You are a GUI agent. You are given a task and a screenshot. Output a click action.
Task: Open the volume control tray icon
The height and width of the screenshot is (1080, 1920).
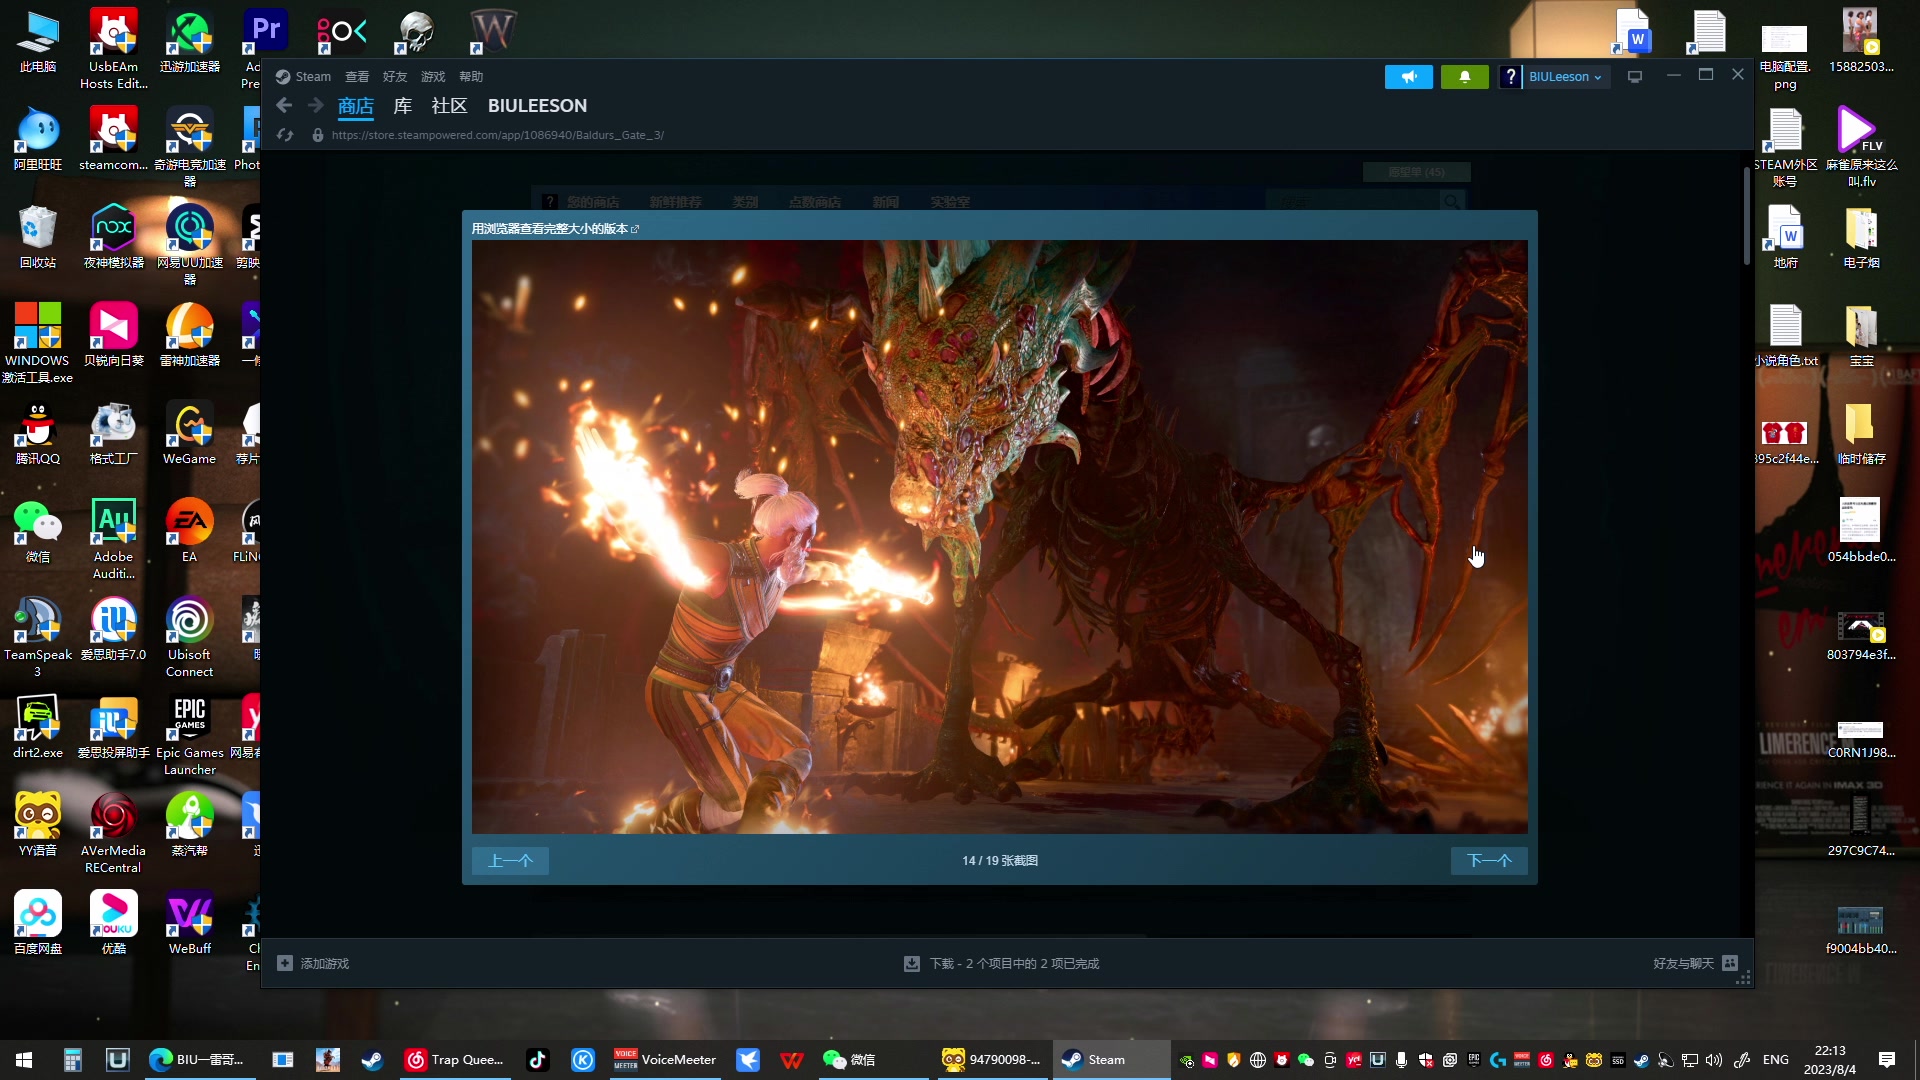1714,1060
